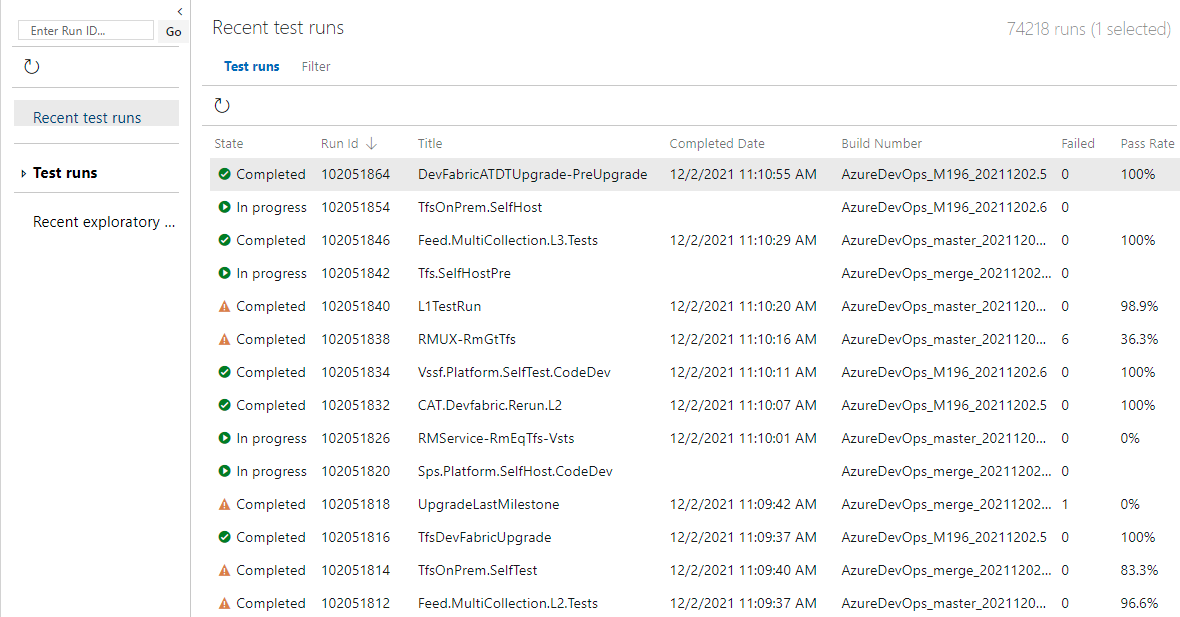1180x617 pixels.
Task: Click the refresh icon above the test runs list
Action: pos(222,104)
